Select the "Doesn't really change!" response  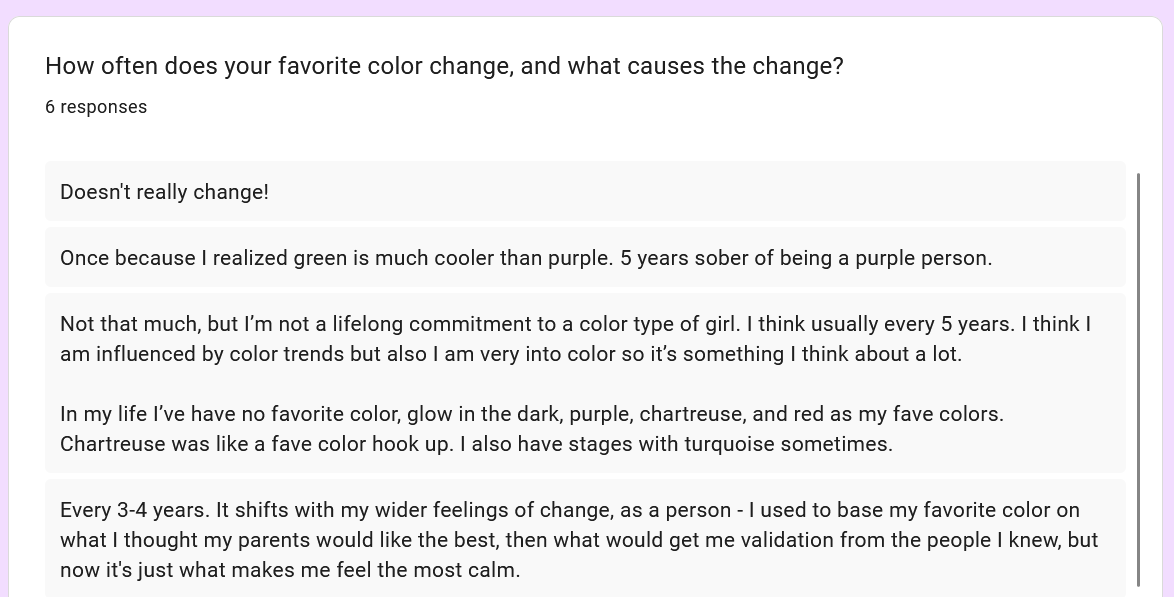[x=165, y=192]
